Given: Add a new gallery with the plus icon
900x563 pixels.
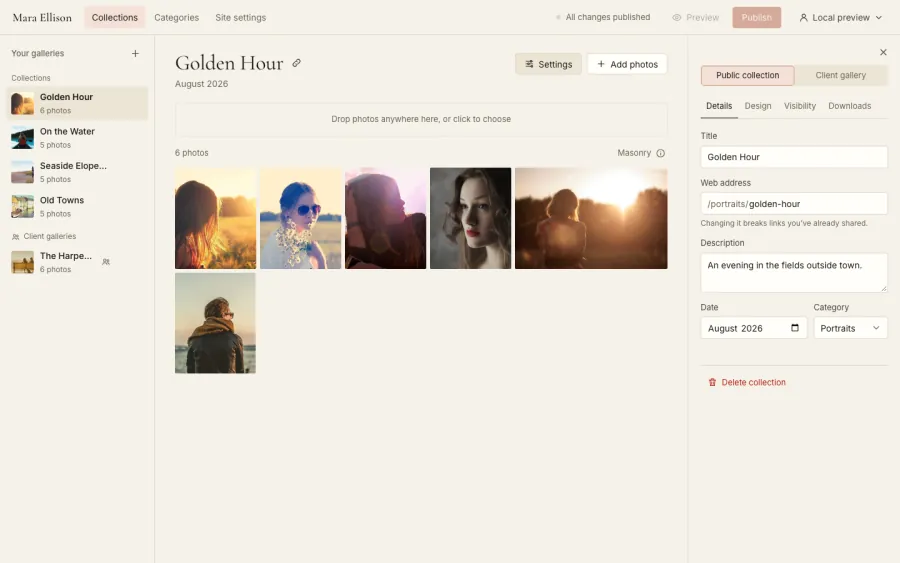Looking at the screenshot, I should coord(135,53).
